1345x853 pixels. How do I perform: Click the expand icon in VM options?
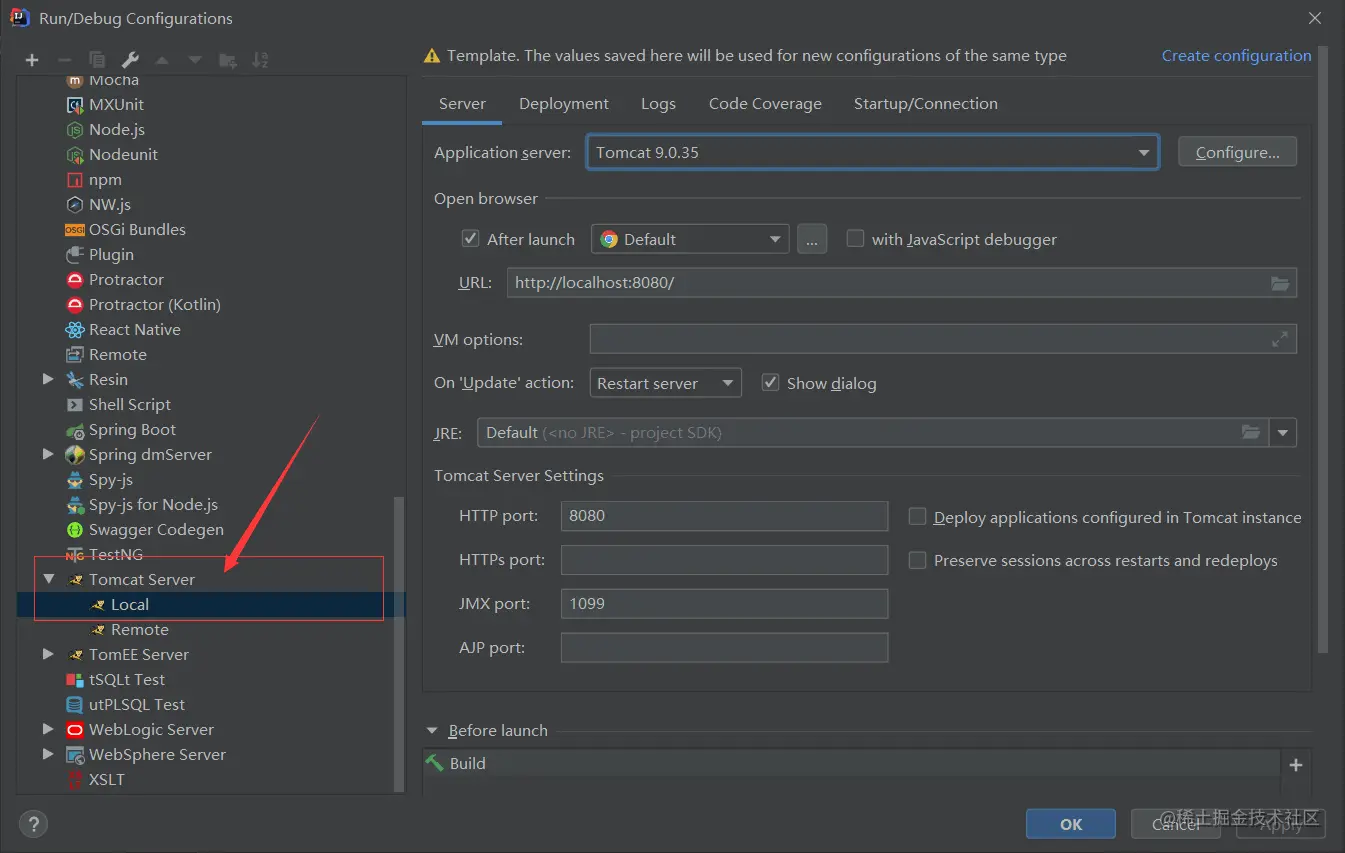pyautogui.click(x=1280, y=340)
